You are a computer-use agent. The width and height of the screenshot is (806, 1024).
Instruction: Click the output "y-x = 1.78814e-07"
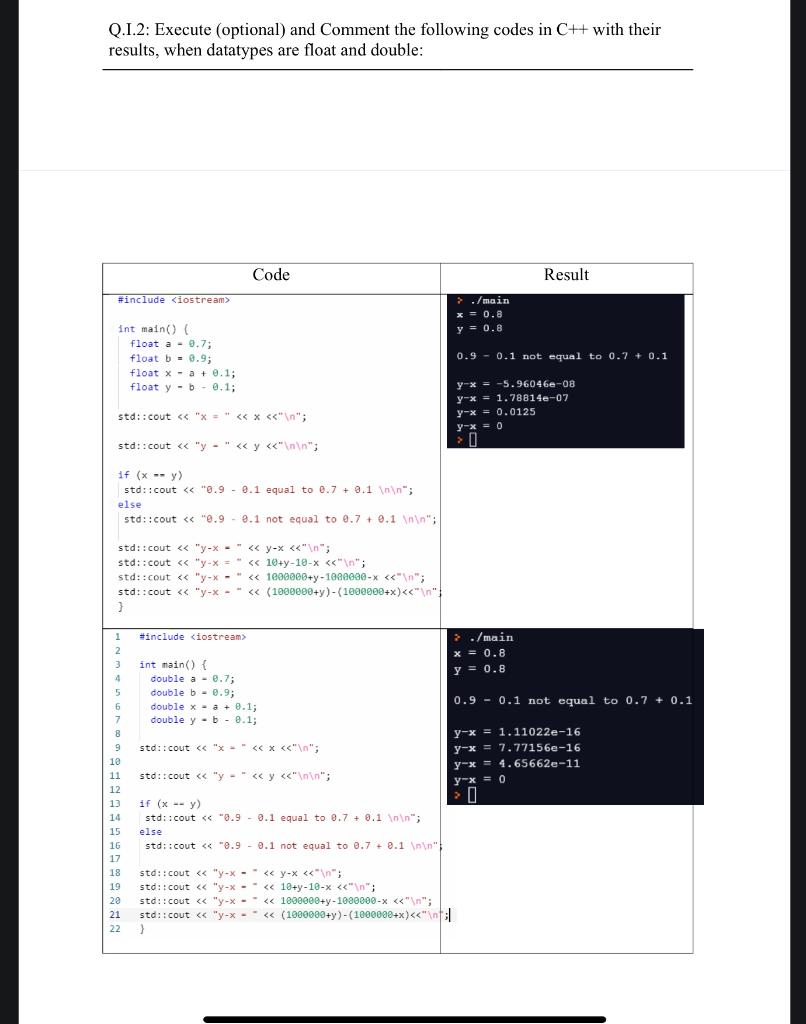(513, 398)
